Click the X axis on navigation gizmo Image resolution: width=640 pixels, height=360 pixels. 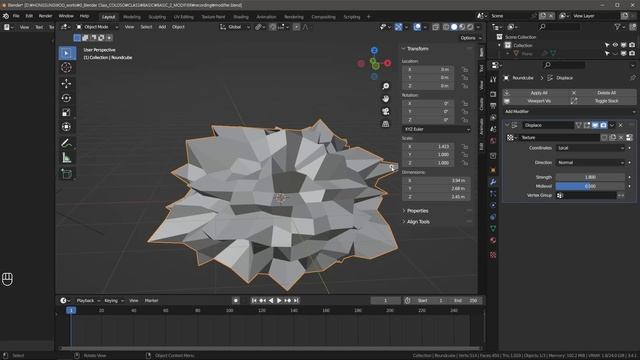pyautogui.click(x=387, y=63)
